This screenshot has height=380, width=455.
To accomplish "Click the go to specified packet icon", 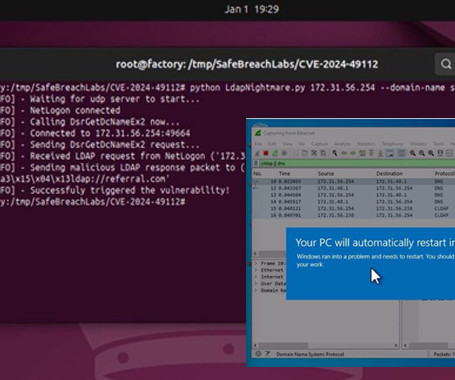I will pyautogui.click(x=362, y=153).
